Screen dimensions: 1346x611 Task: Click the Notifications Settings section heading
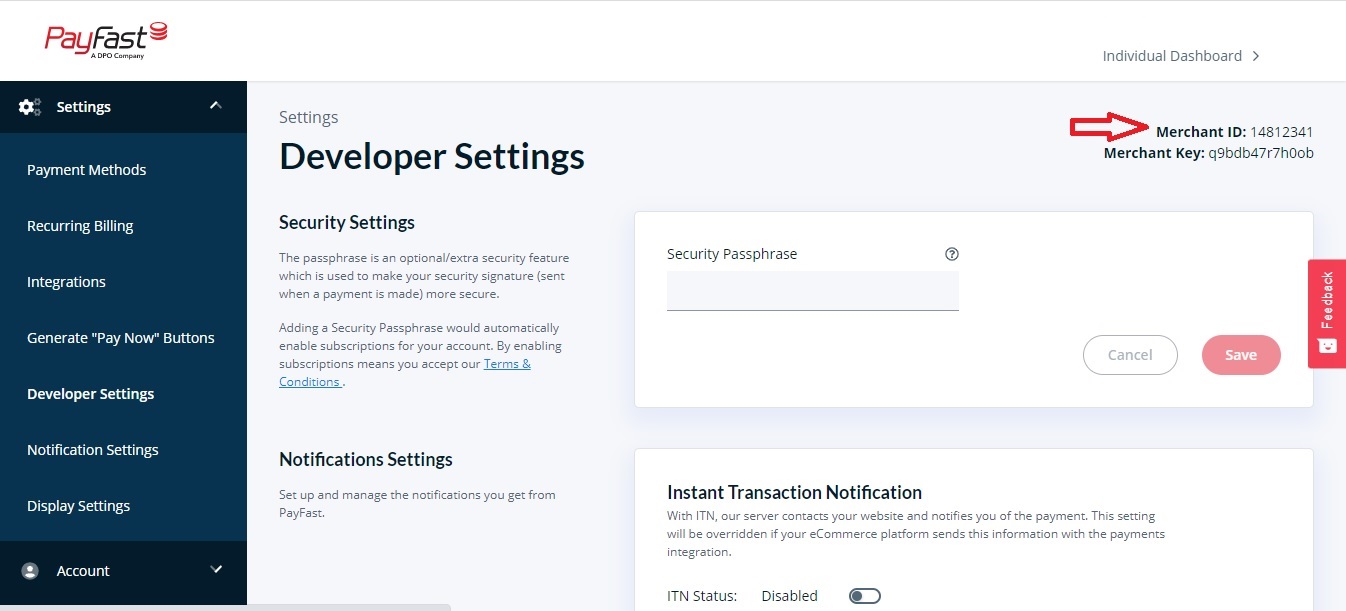tap(366, 459)
